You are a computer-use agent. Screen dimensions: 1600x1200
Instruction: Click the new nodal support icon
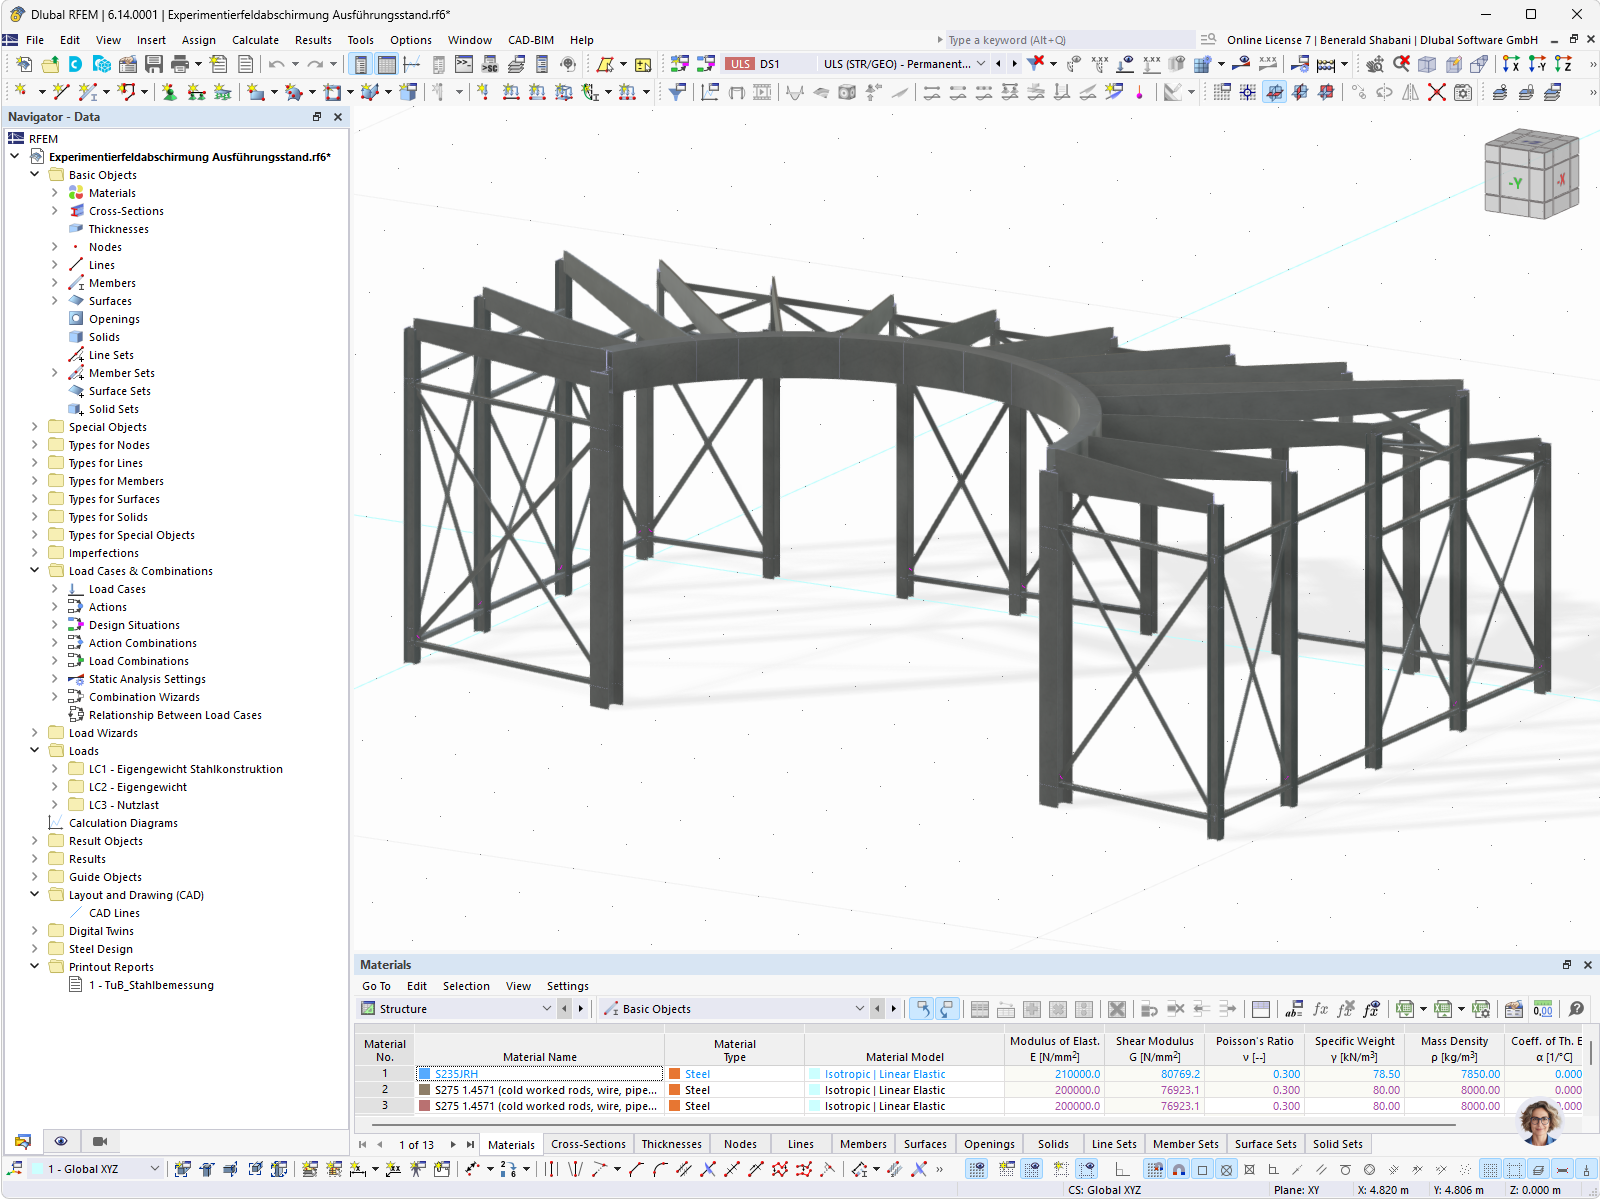point(169,92)
